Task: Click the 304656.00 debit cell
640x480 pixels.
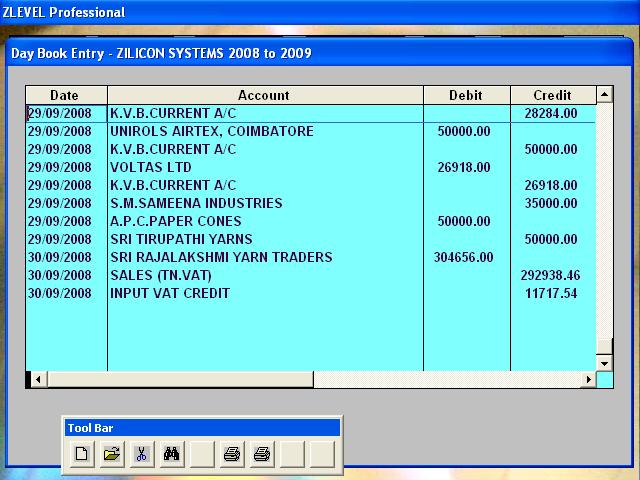Action: click(463, 257)
